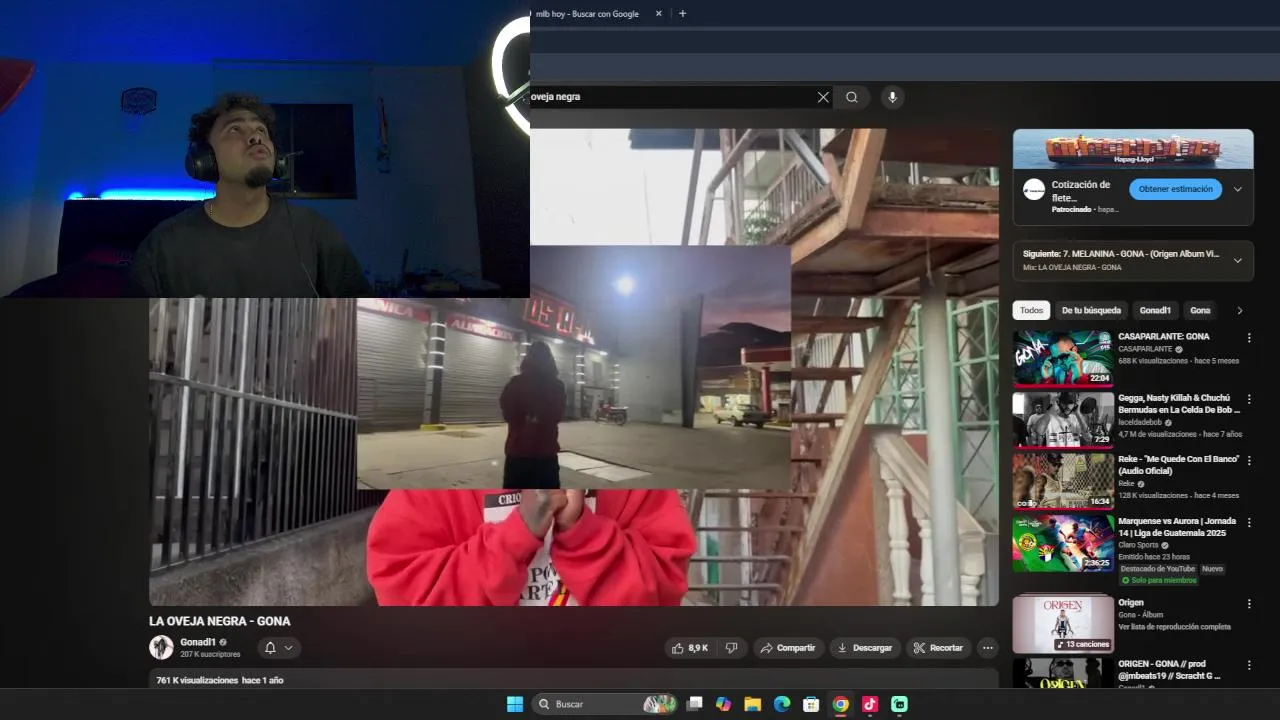
Task: Open Reke Me Quede Con El Banco title
Action: coord(1178,465)
